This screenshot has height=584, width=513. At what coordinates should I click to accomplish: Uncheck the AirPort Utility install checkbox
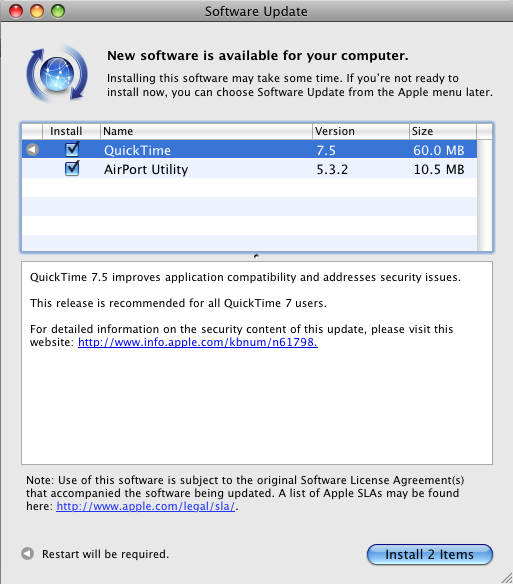click(x=72, y=168)
